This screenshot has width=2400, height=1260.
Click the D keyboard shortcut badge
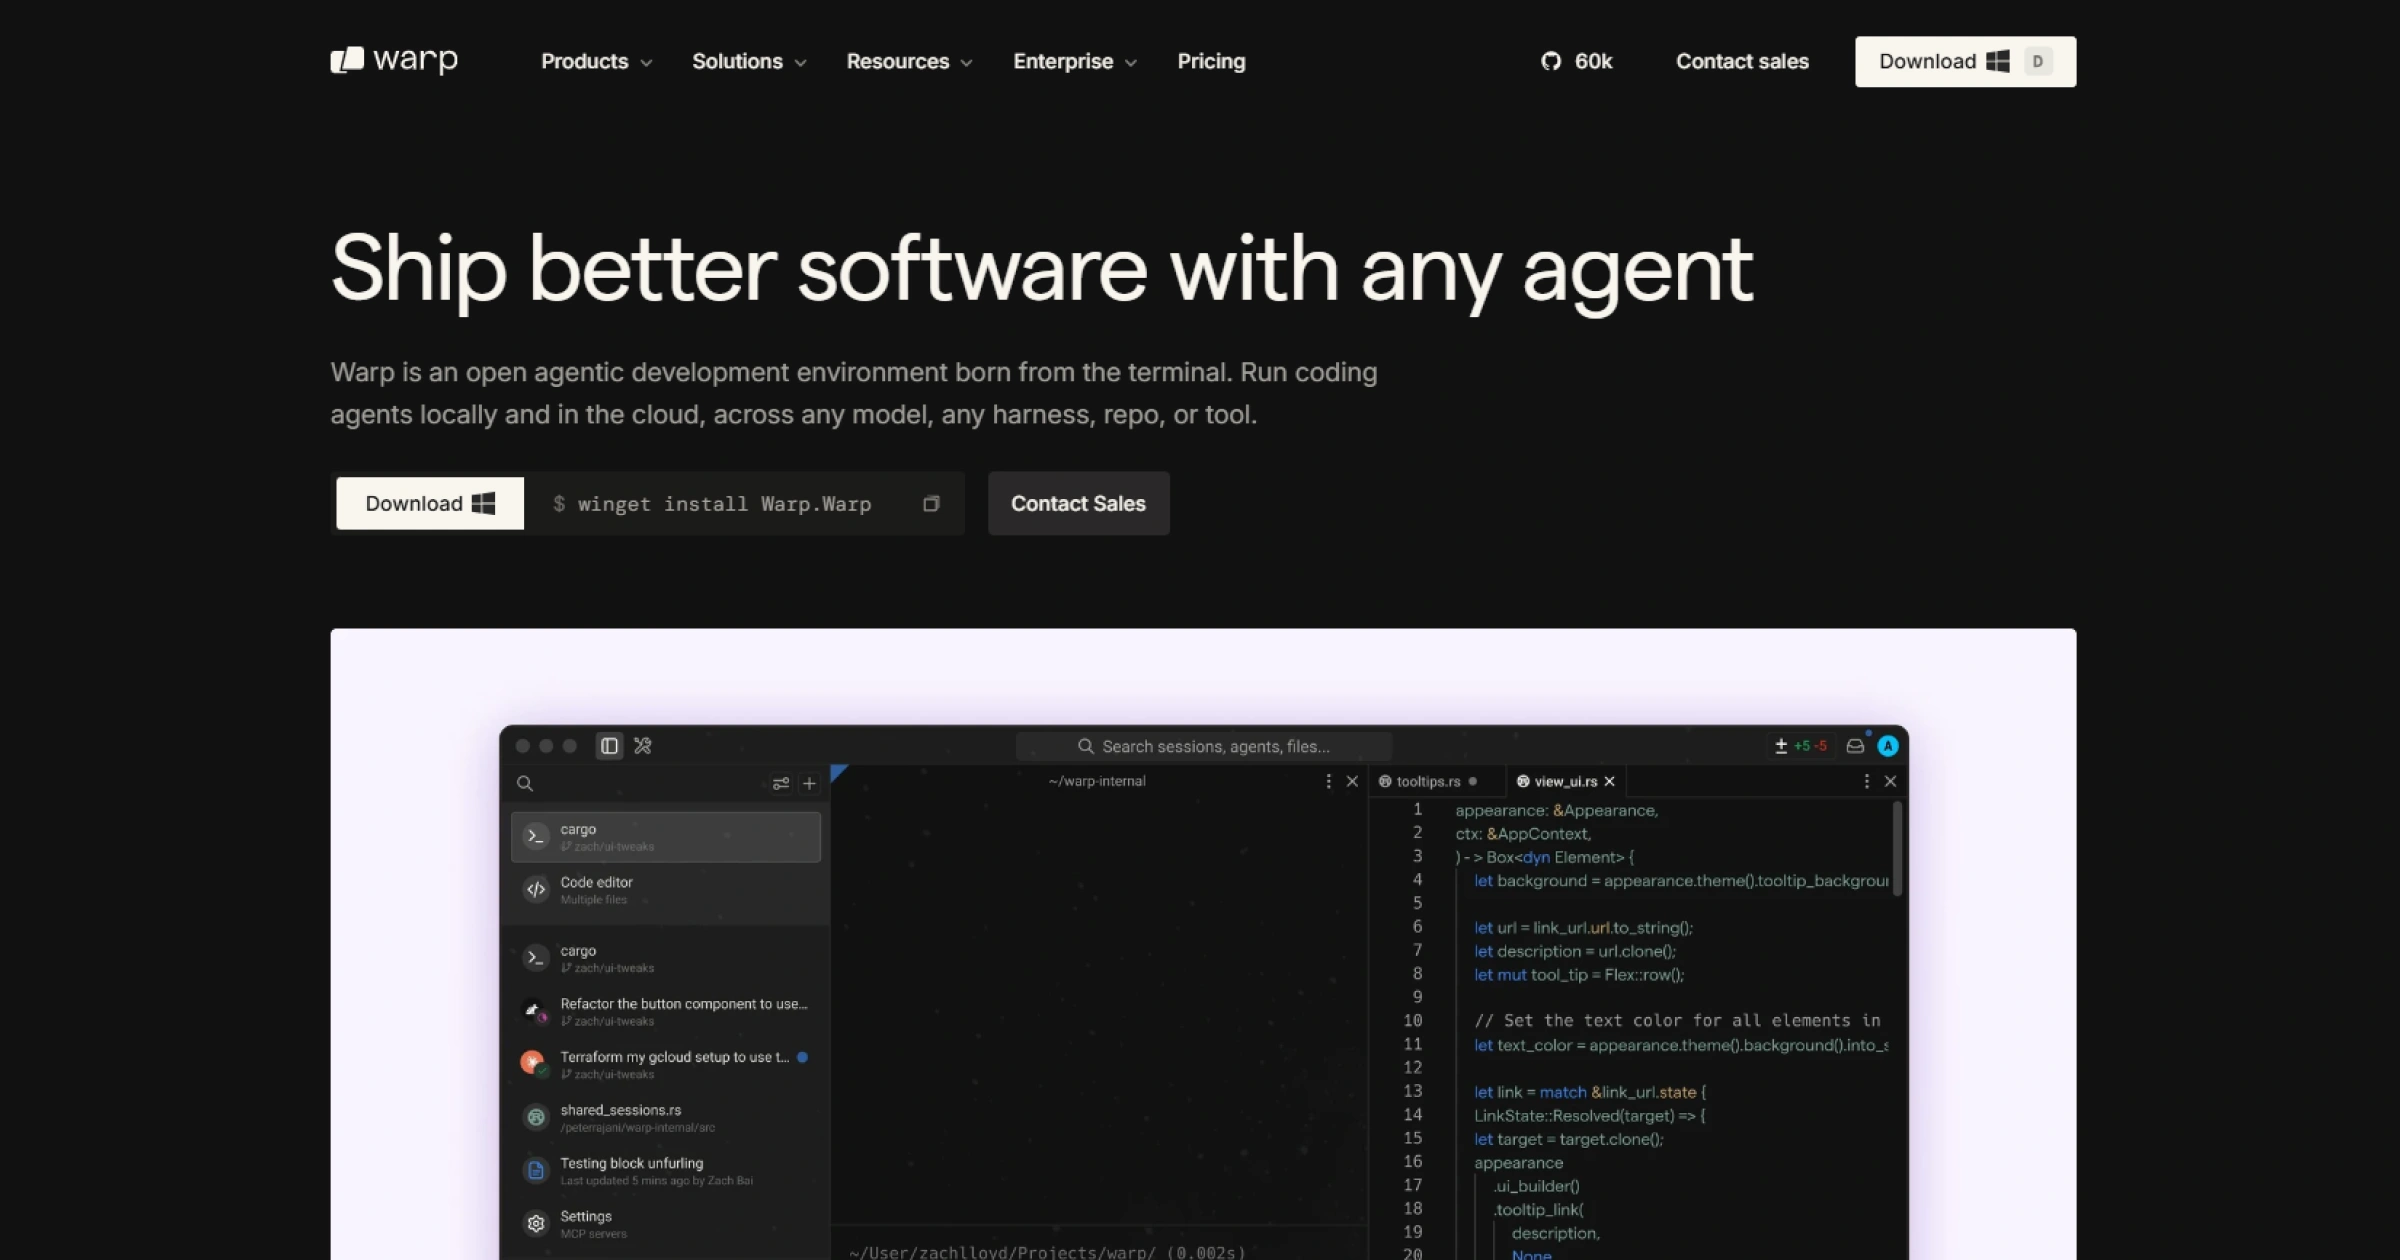pos(2038,61)
